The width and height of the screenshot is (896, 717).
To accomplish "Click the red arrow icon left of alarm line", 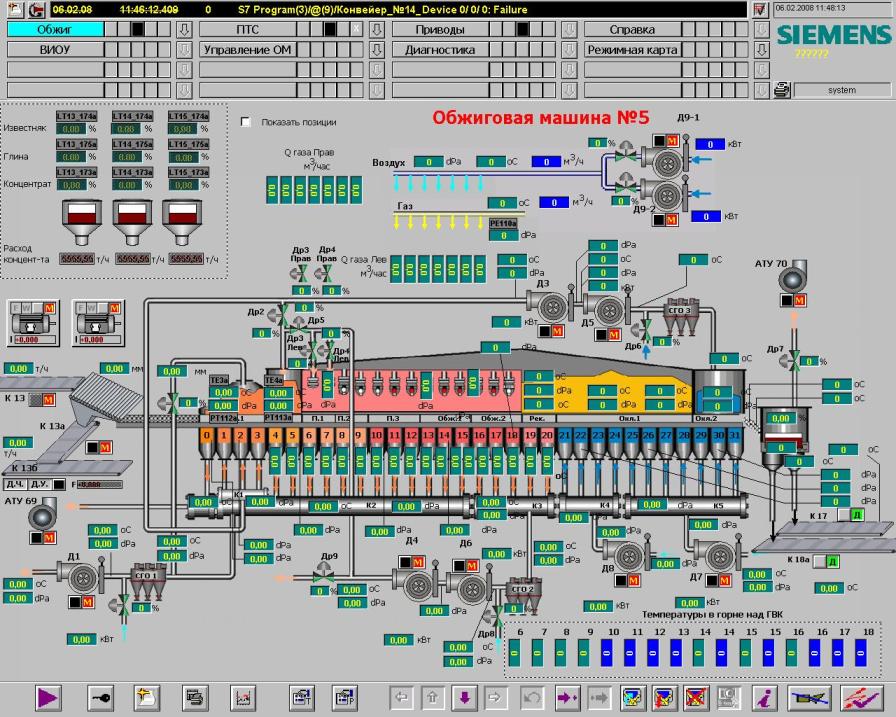I will click(37, 10).
